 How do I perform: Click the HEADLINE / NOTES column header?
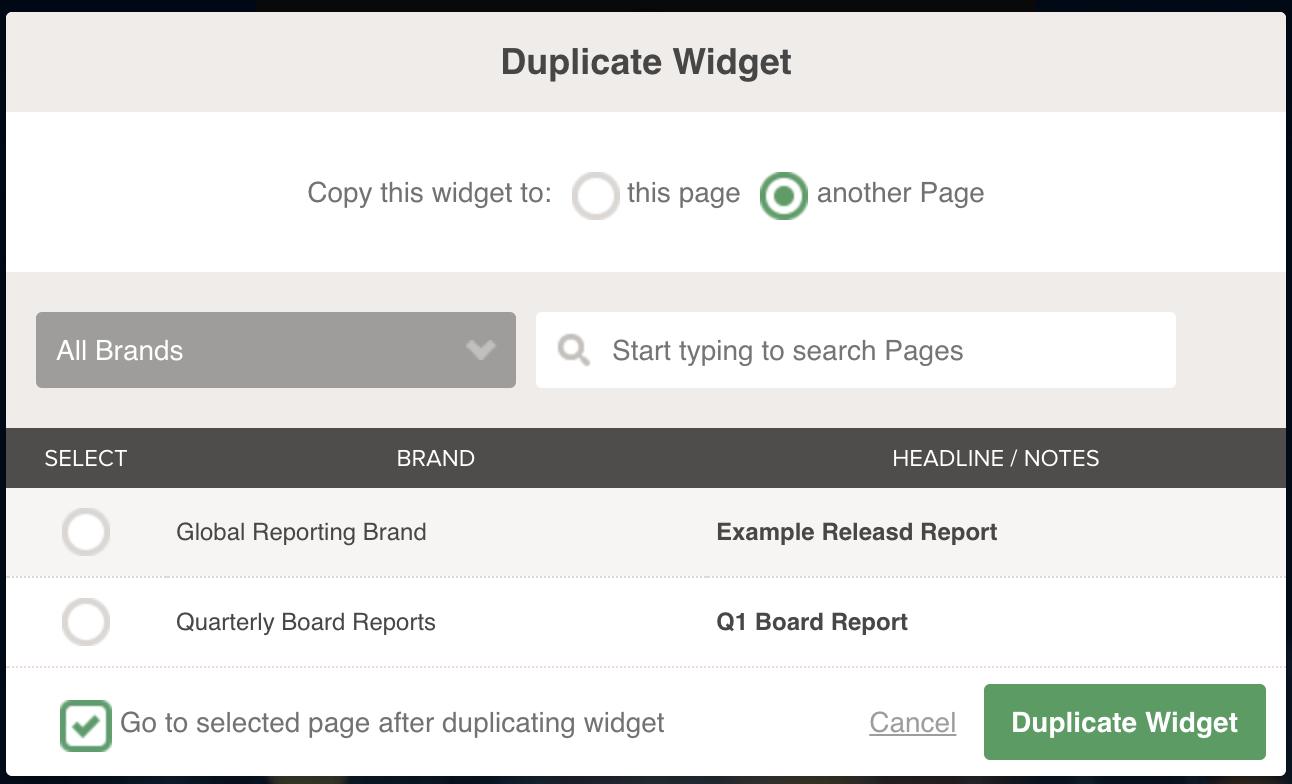click(995, 459)
